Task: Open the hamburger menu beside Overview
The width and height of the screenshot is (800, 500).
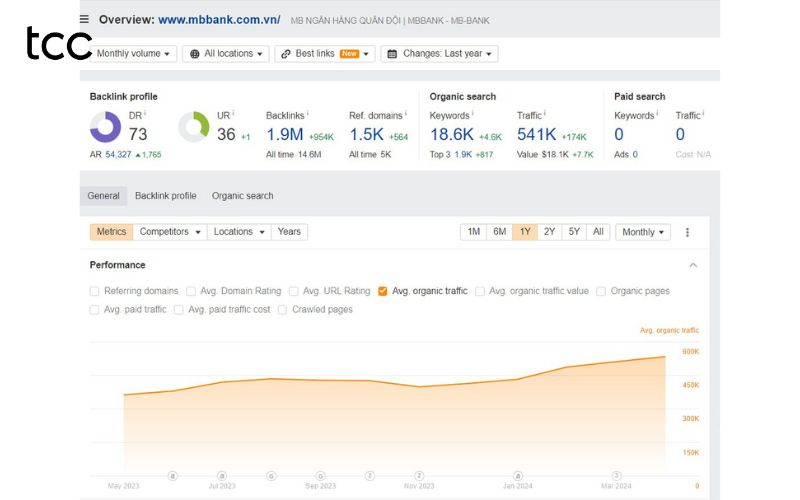Action: tap(84, 19)
